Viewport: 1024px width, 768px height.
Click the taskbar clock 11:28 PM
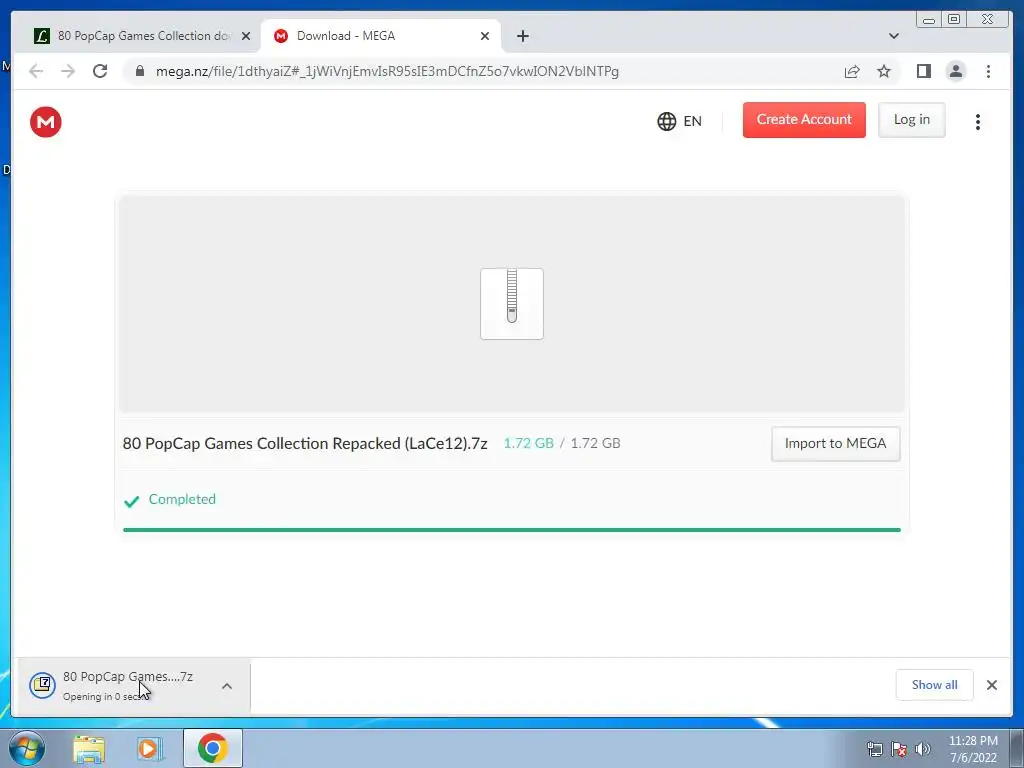click(x=973, y=741)
